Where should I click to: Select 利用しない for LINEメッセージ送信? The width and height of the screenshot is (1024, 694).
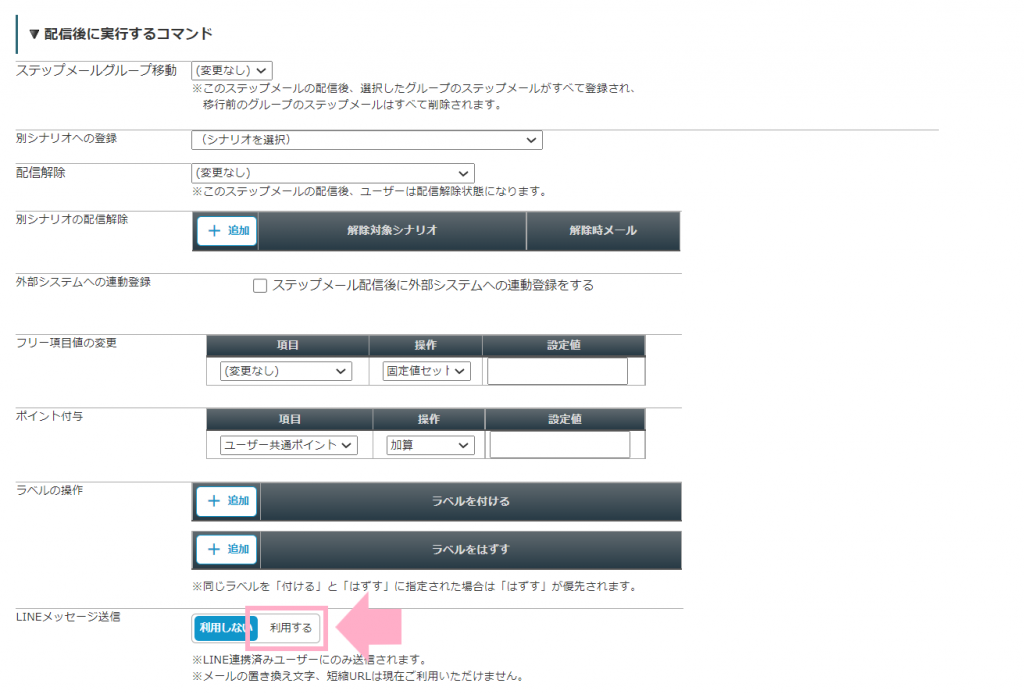click(223, 628)
